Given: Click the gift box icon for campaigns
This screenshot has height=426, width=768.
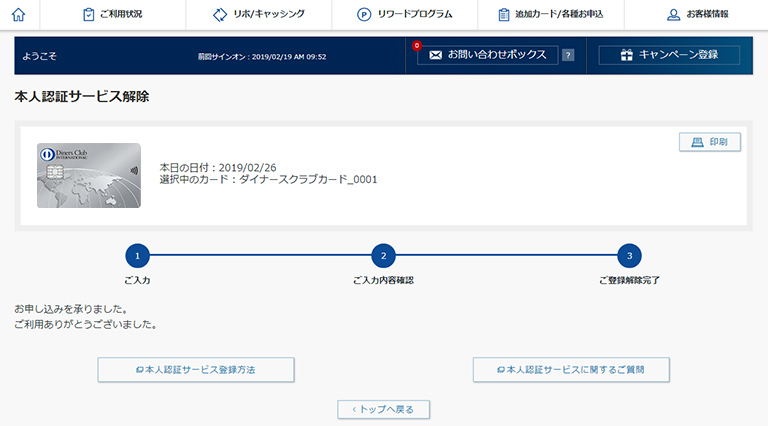Looking at the screenshot, I should pyautogui.click(x=626, y=55).
